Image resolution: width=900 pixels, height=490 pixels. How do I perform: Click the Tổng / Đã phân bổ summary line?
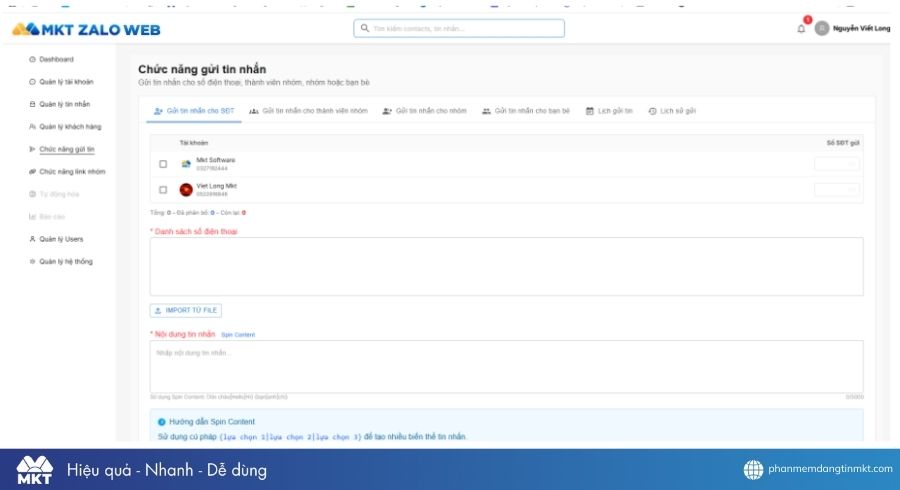198,212
